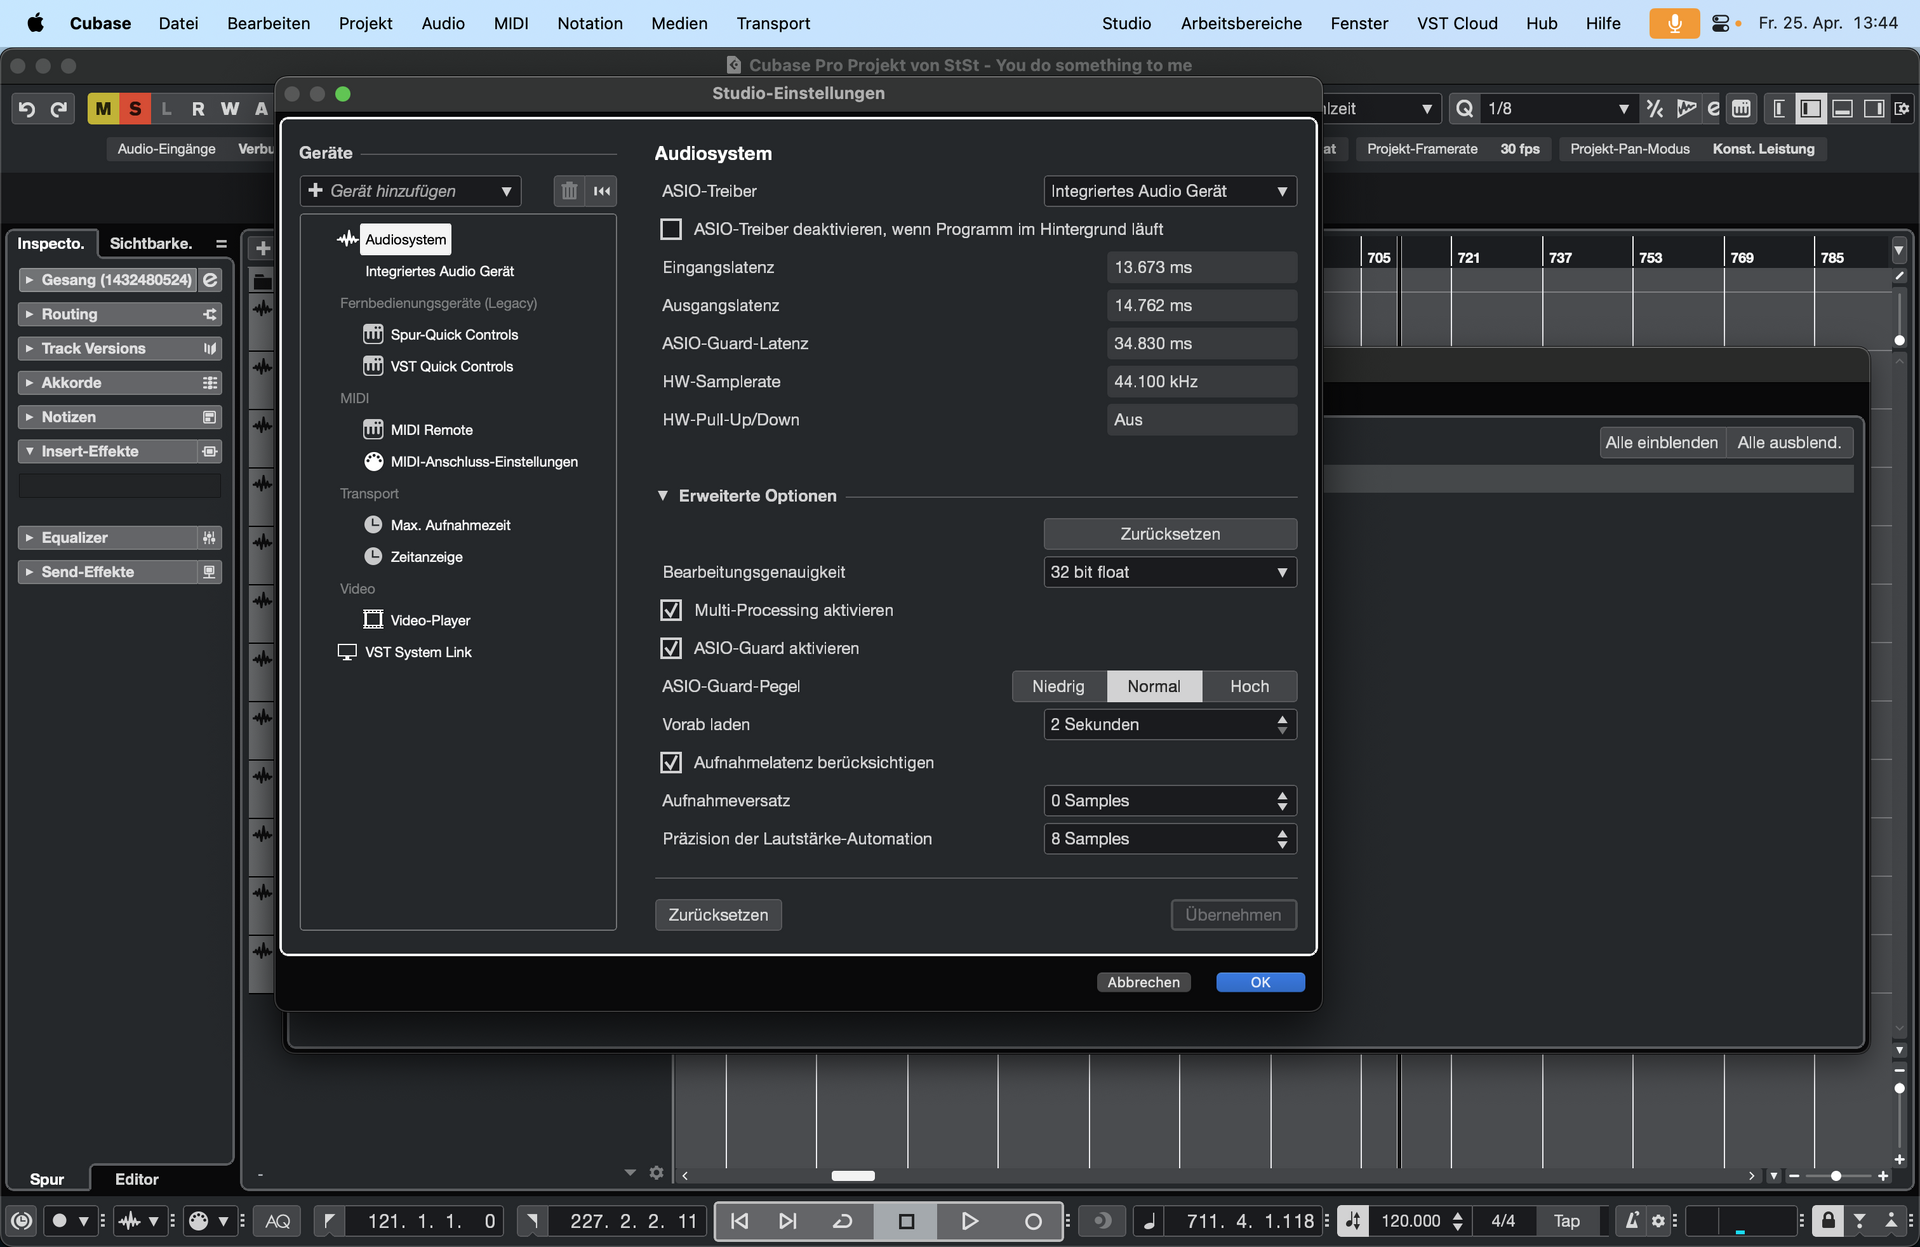Click microphone icon in macOS menu bar
1920x1247 pixels.
1673,23
